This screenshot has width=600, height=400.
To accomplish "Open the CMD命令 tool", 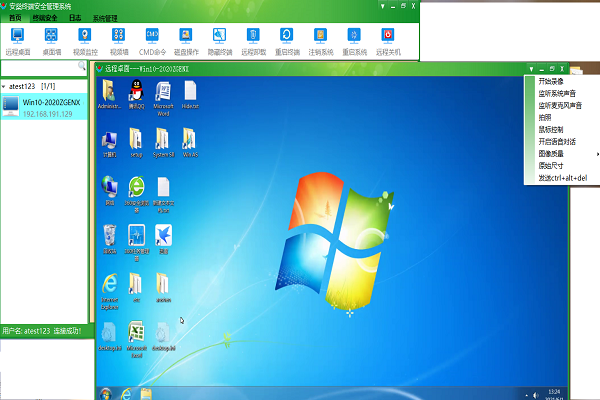I will click(x=152, y=42).
